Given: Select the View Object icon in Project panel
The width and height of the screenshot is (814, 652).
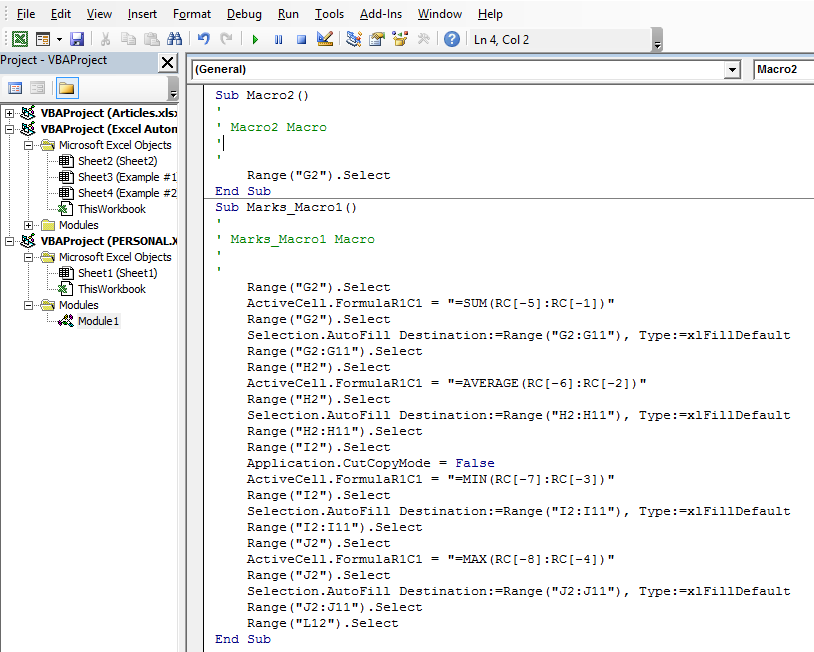Looking at the screenshot, I should (x=38, y=89).
